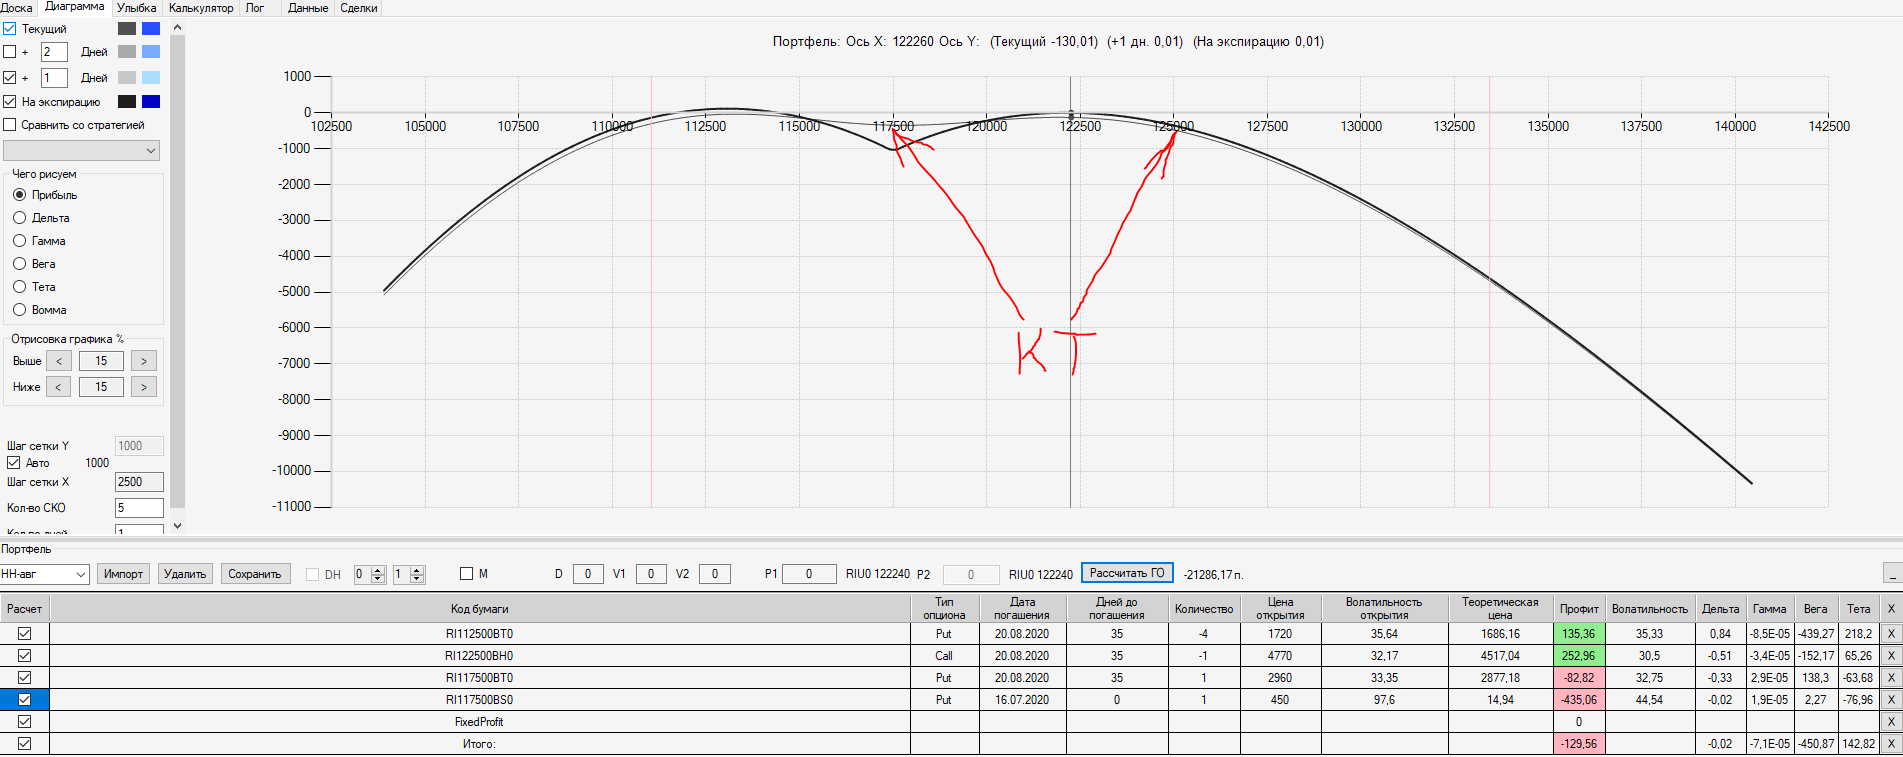This screenshot has width=1903, height=757.
Task: Uncheck the Расчет box for RI117500BS0
Action: coord(25,700)
